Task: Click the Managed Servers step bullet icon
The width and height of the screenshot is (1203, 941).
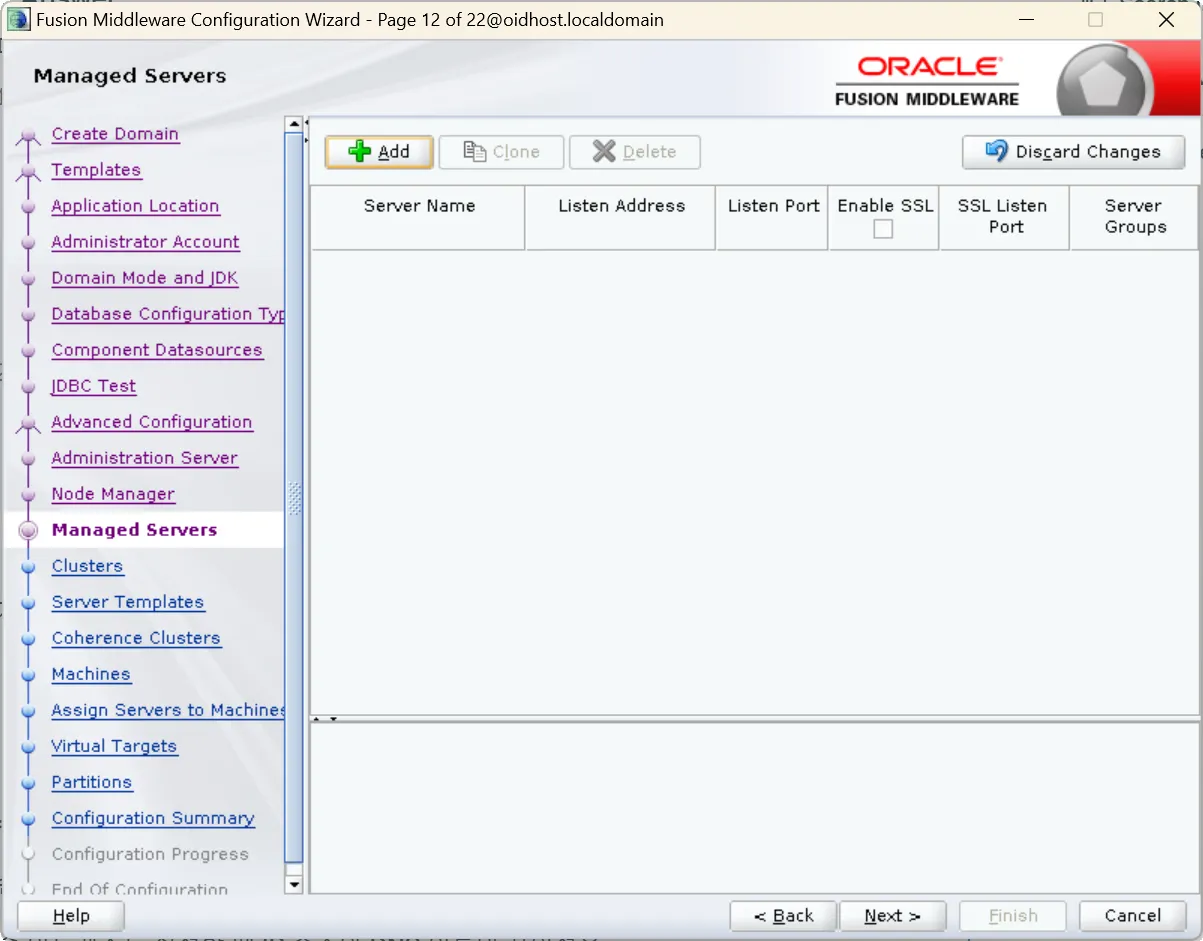Action: tap(29, 530)
